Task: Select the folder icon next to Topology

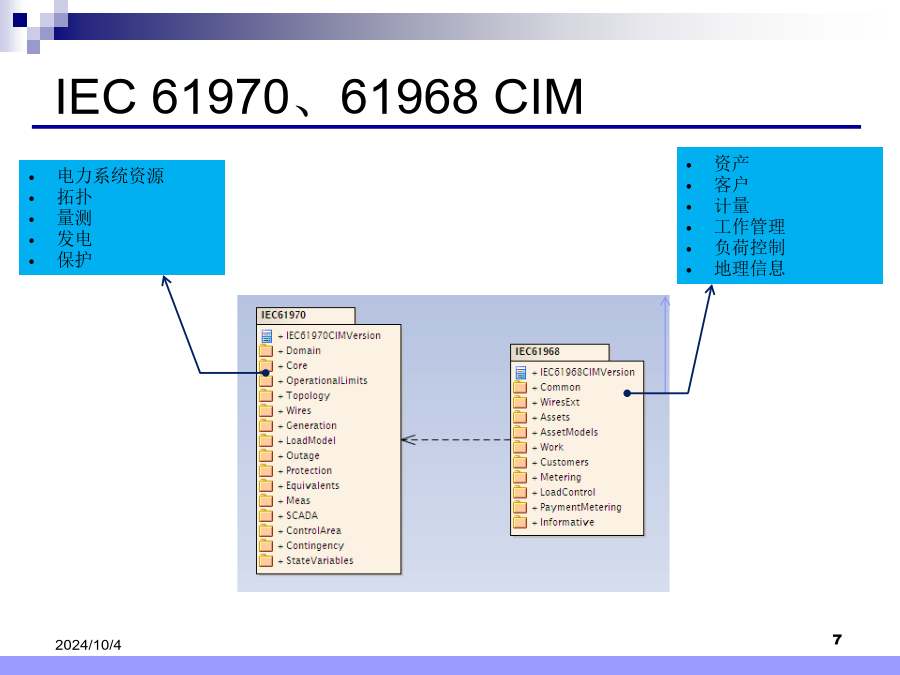Action: (x=266, y=396)
